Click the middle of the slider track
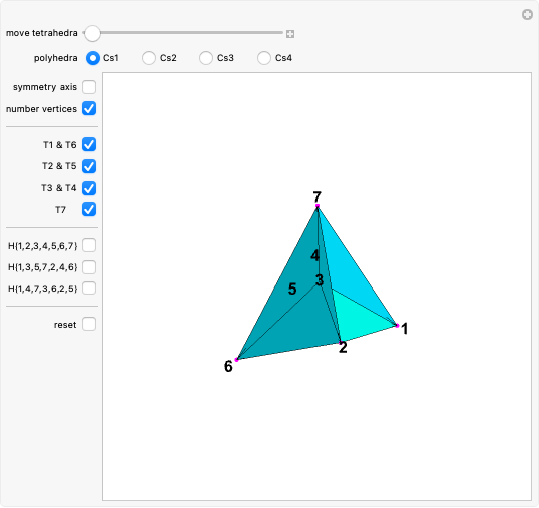The height and width of the screenshot is (508, 539). [183, 33]
